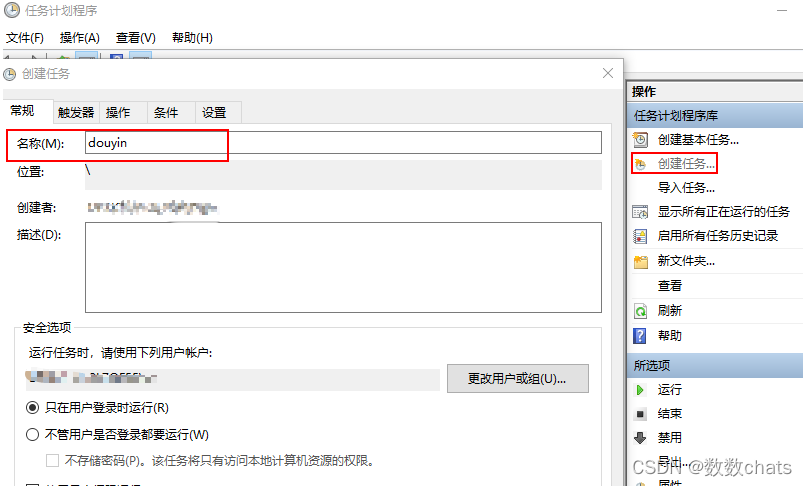The image size is (807, 486).
Task: Click 所选项 section header
Action: 714,366
